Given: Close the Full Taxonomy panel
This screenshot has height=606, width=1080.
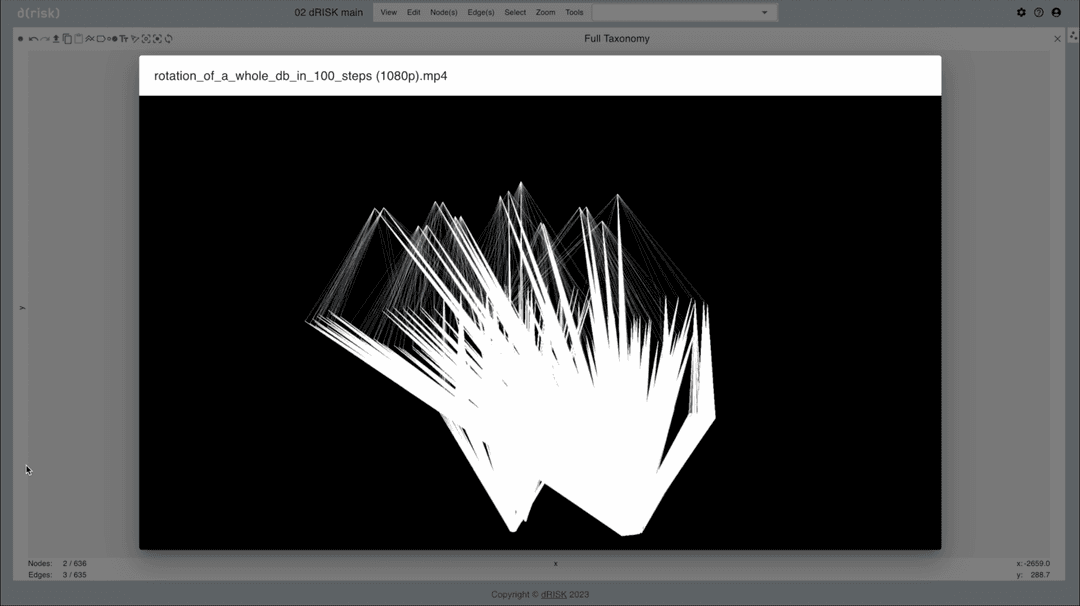Looking at the screenshot, I should pos(1058,39).
